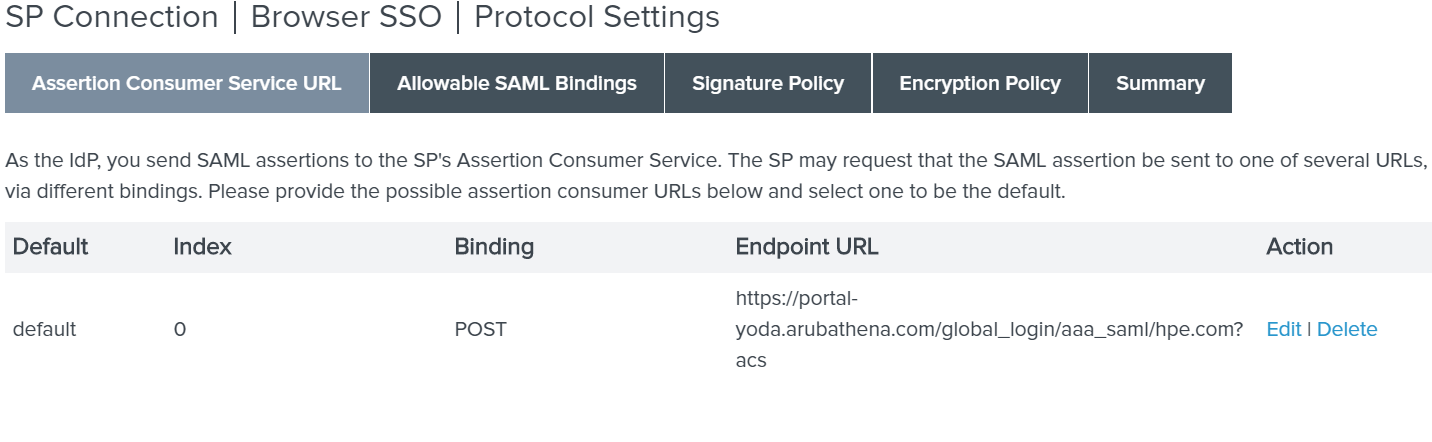Click Protocol Settings in the page title

[596, 18]
